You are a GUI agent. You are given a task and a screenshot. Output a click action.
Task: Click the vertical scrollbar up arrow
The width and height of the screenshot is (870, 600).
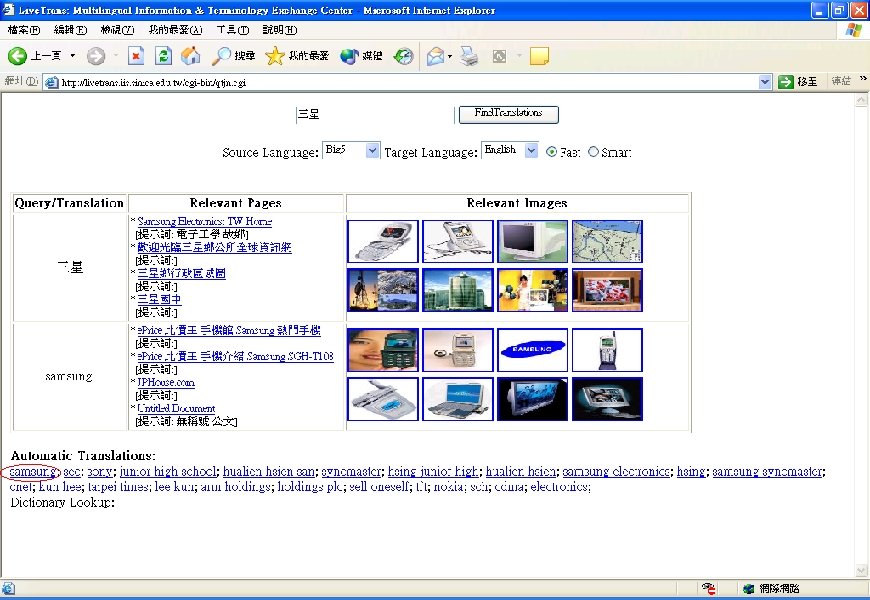[861, 100]
